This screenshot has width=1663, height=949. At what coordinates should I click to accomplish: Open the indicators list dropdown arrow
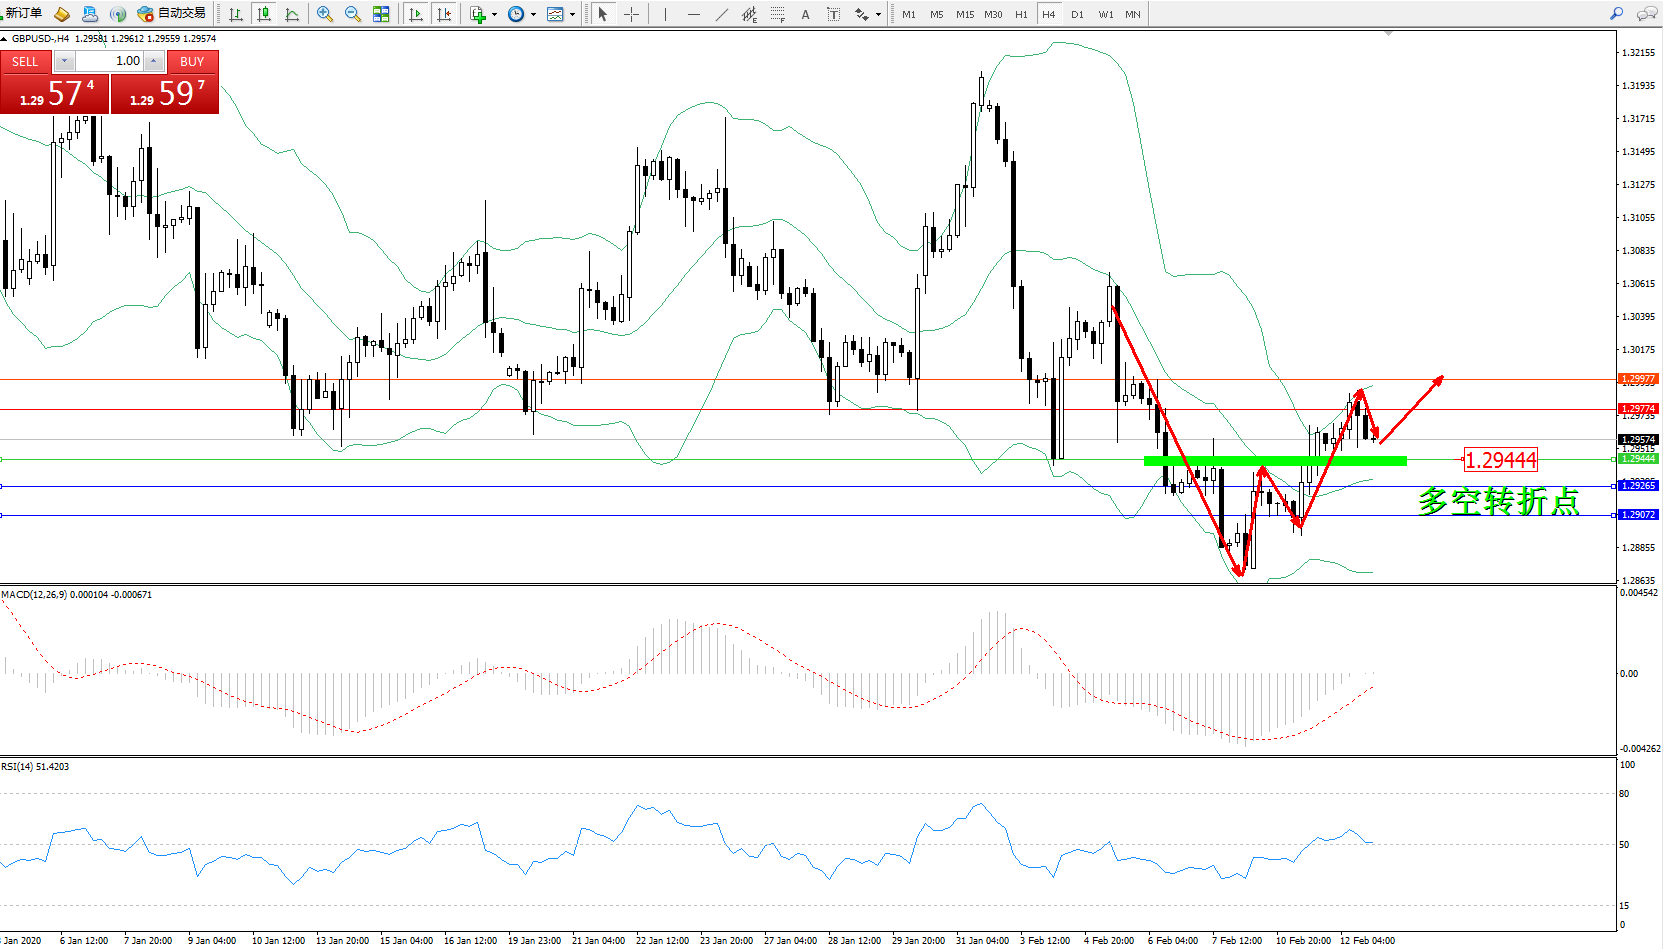[x=494, y=14]
